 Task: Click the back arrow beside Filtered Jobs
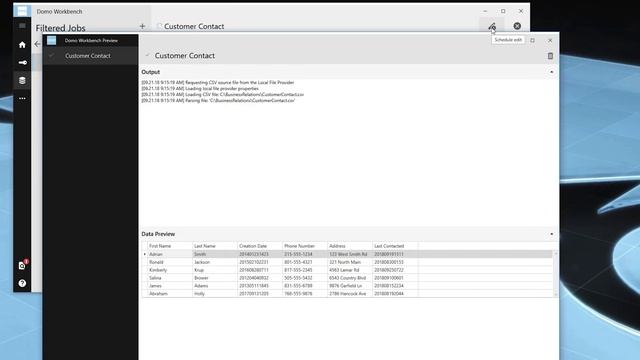pos(37,44)
